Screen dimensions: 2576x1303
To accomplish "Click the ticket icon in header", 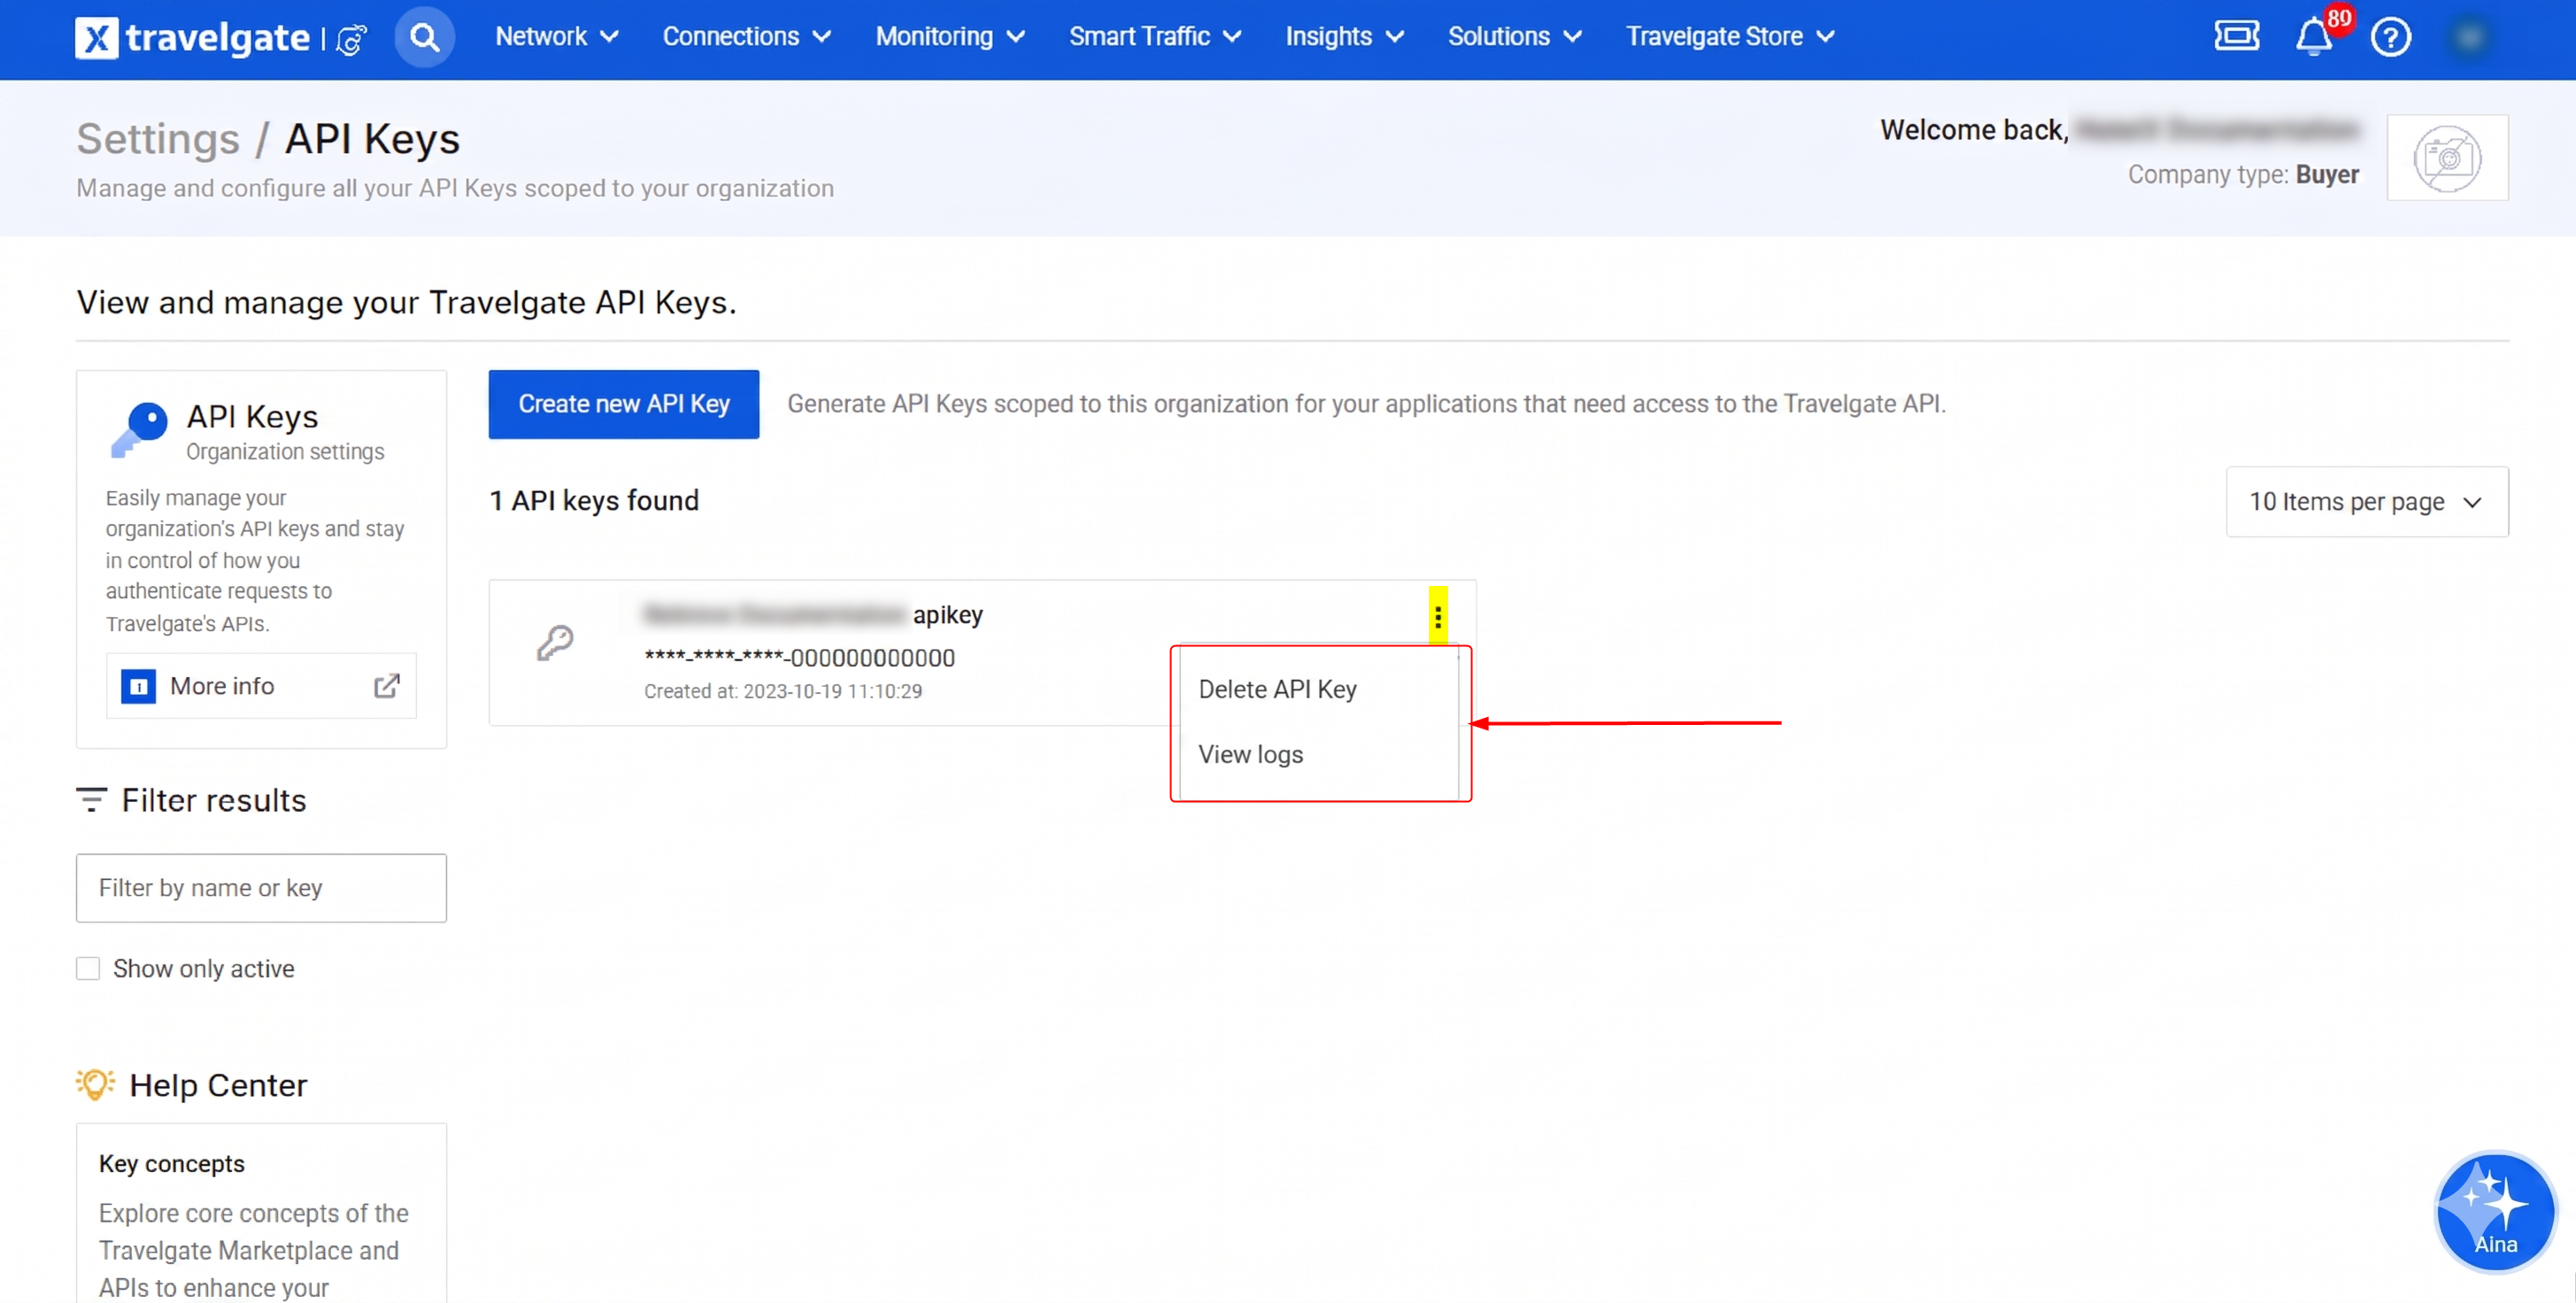I will 2236,36.
